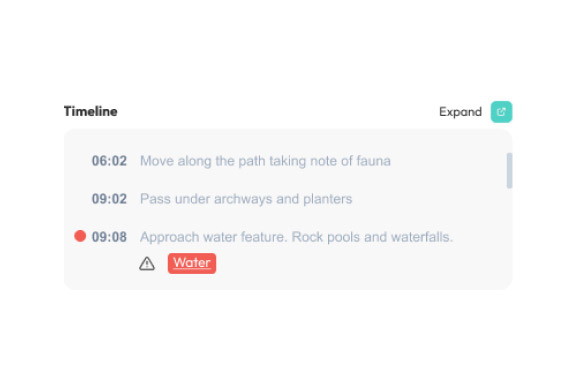
Task: Select the red dot marker beside 09:08
Action: [x=80, y=236]
